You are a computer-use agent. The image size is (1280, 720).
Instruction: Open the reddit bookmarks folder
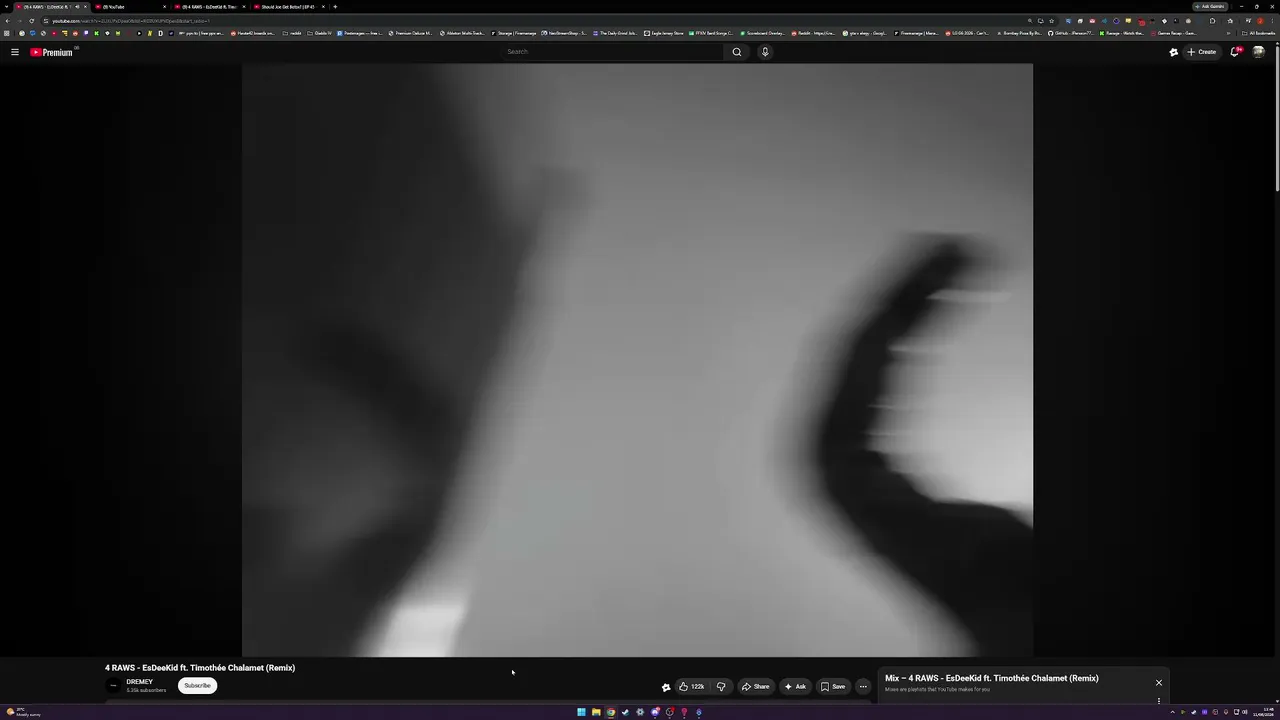(x=292, y=33)
